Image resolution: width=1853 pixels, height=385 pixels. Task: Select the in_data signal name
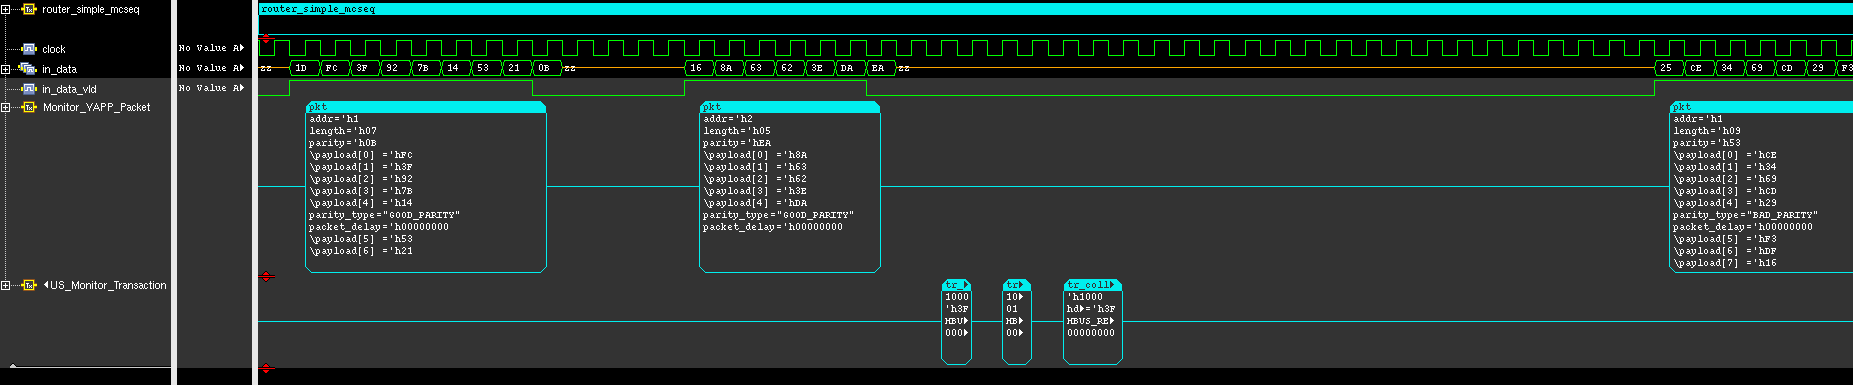point(59,69)
